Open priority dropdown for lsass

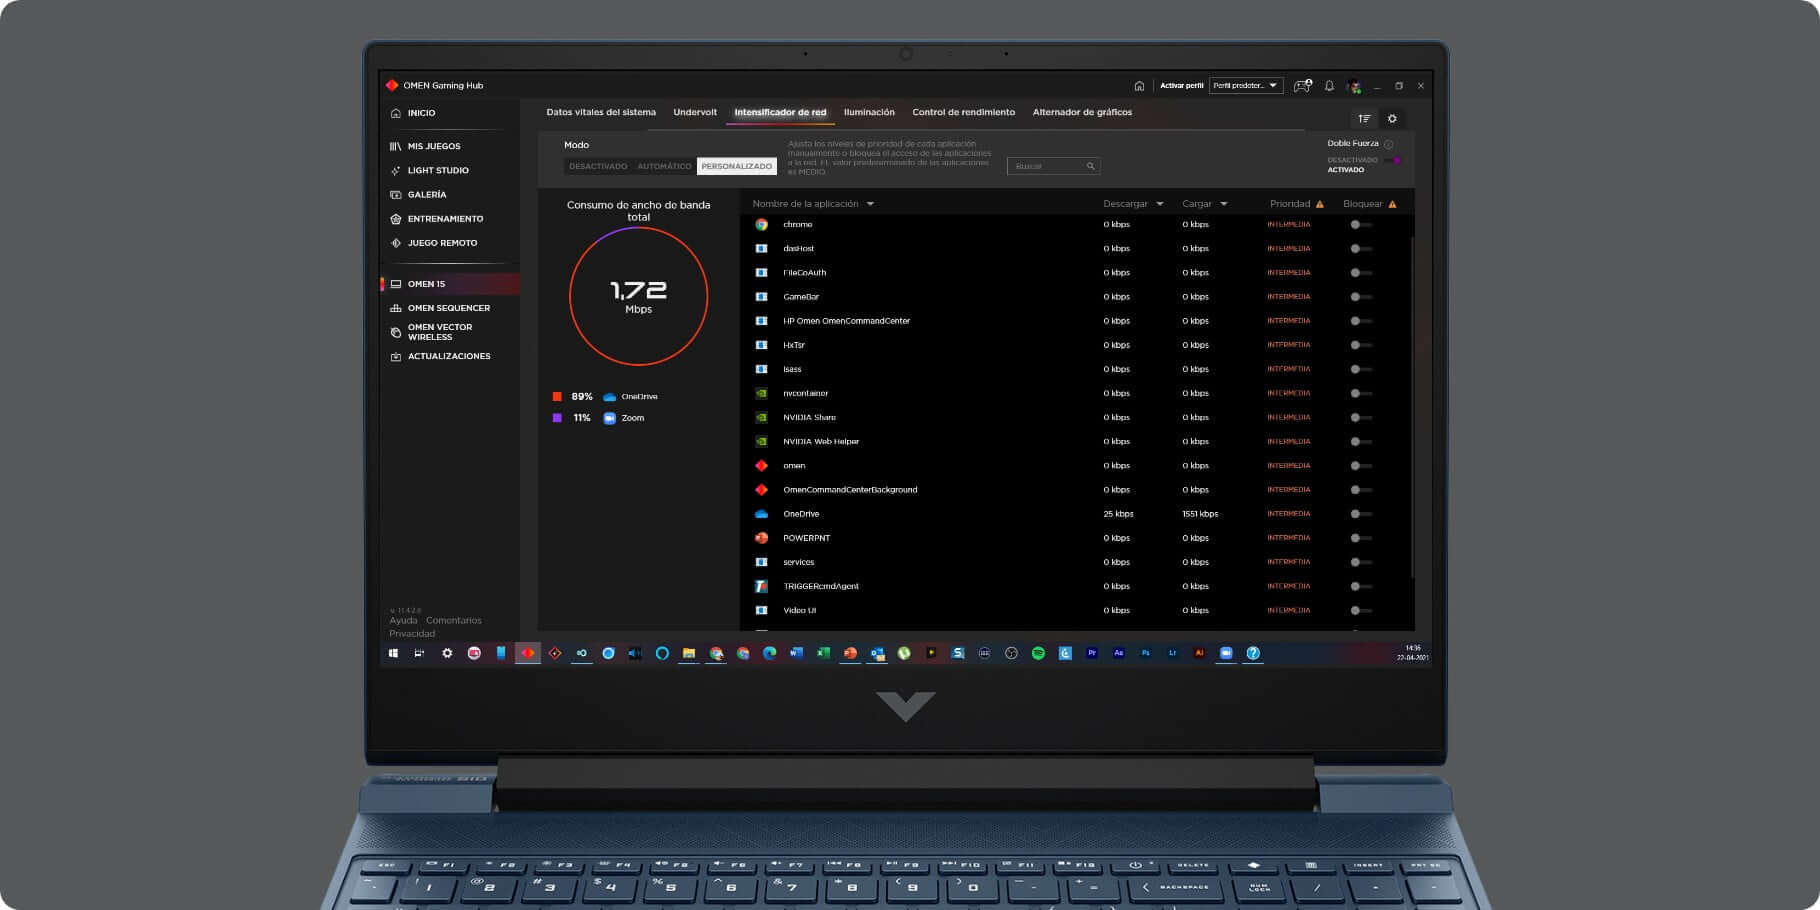pyautogui.click(x=1289, y=369)
